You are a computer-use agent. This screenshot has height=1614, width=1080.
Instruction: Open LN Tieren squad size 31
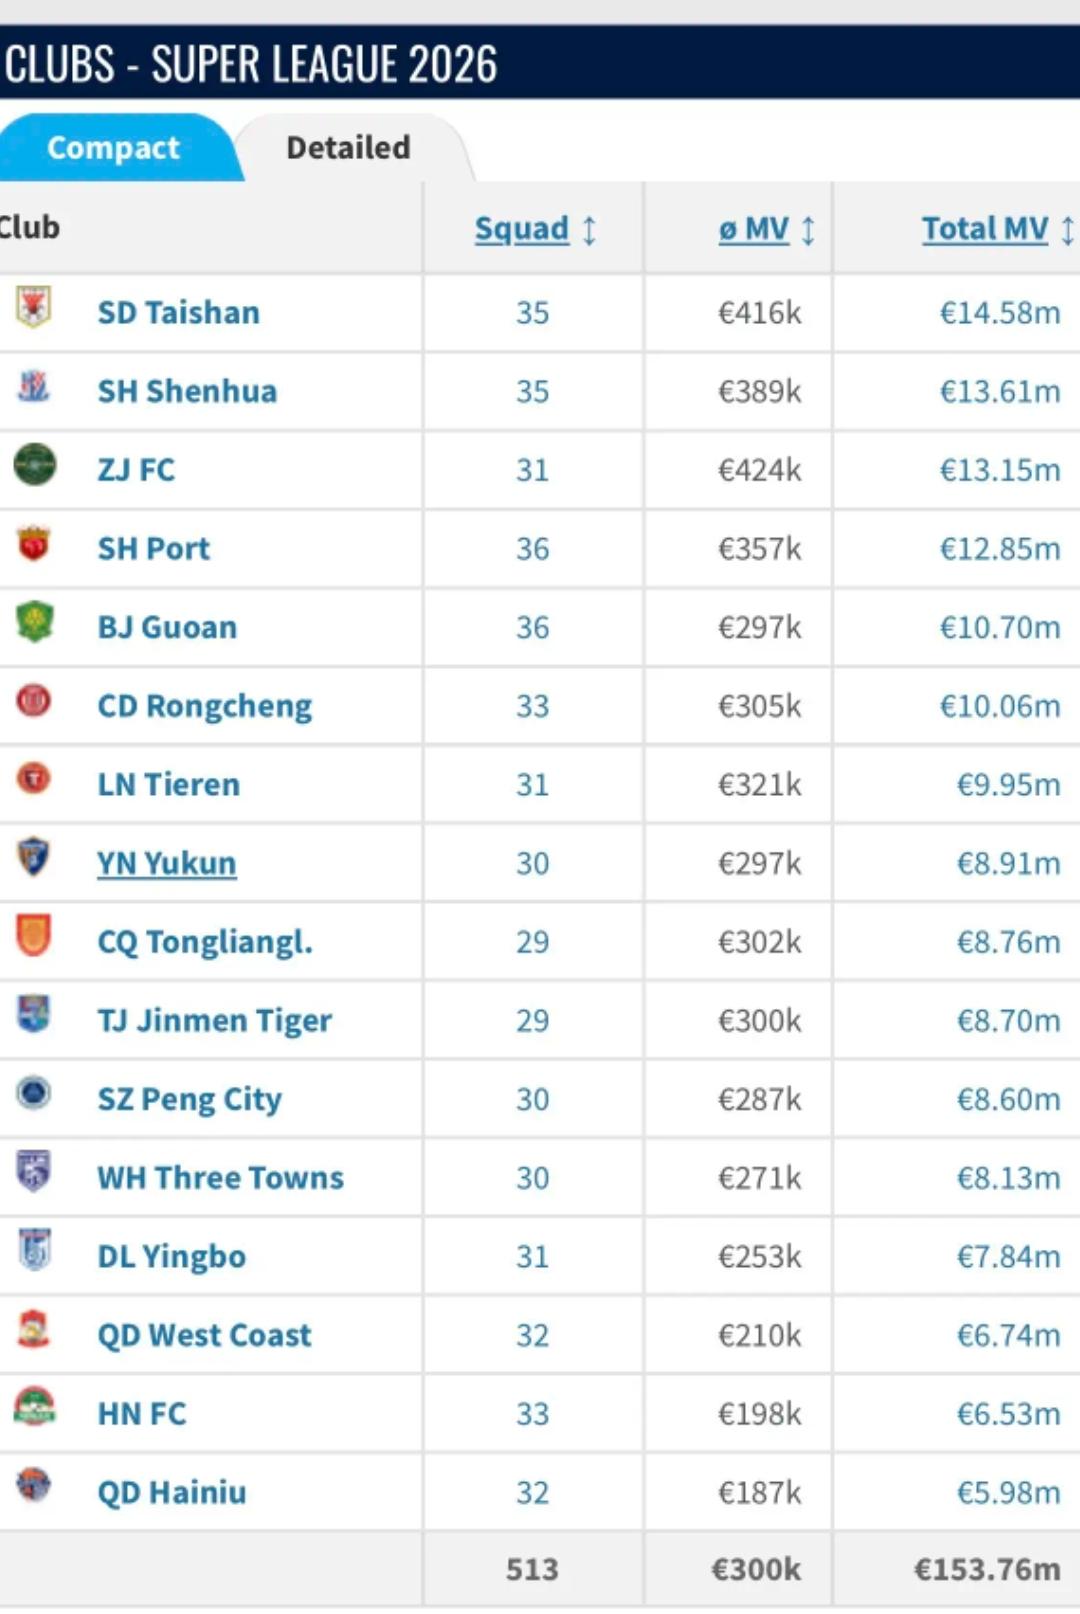tap(532, 785)
